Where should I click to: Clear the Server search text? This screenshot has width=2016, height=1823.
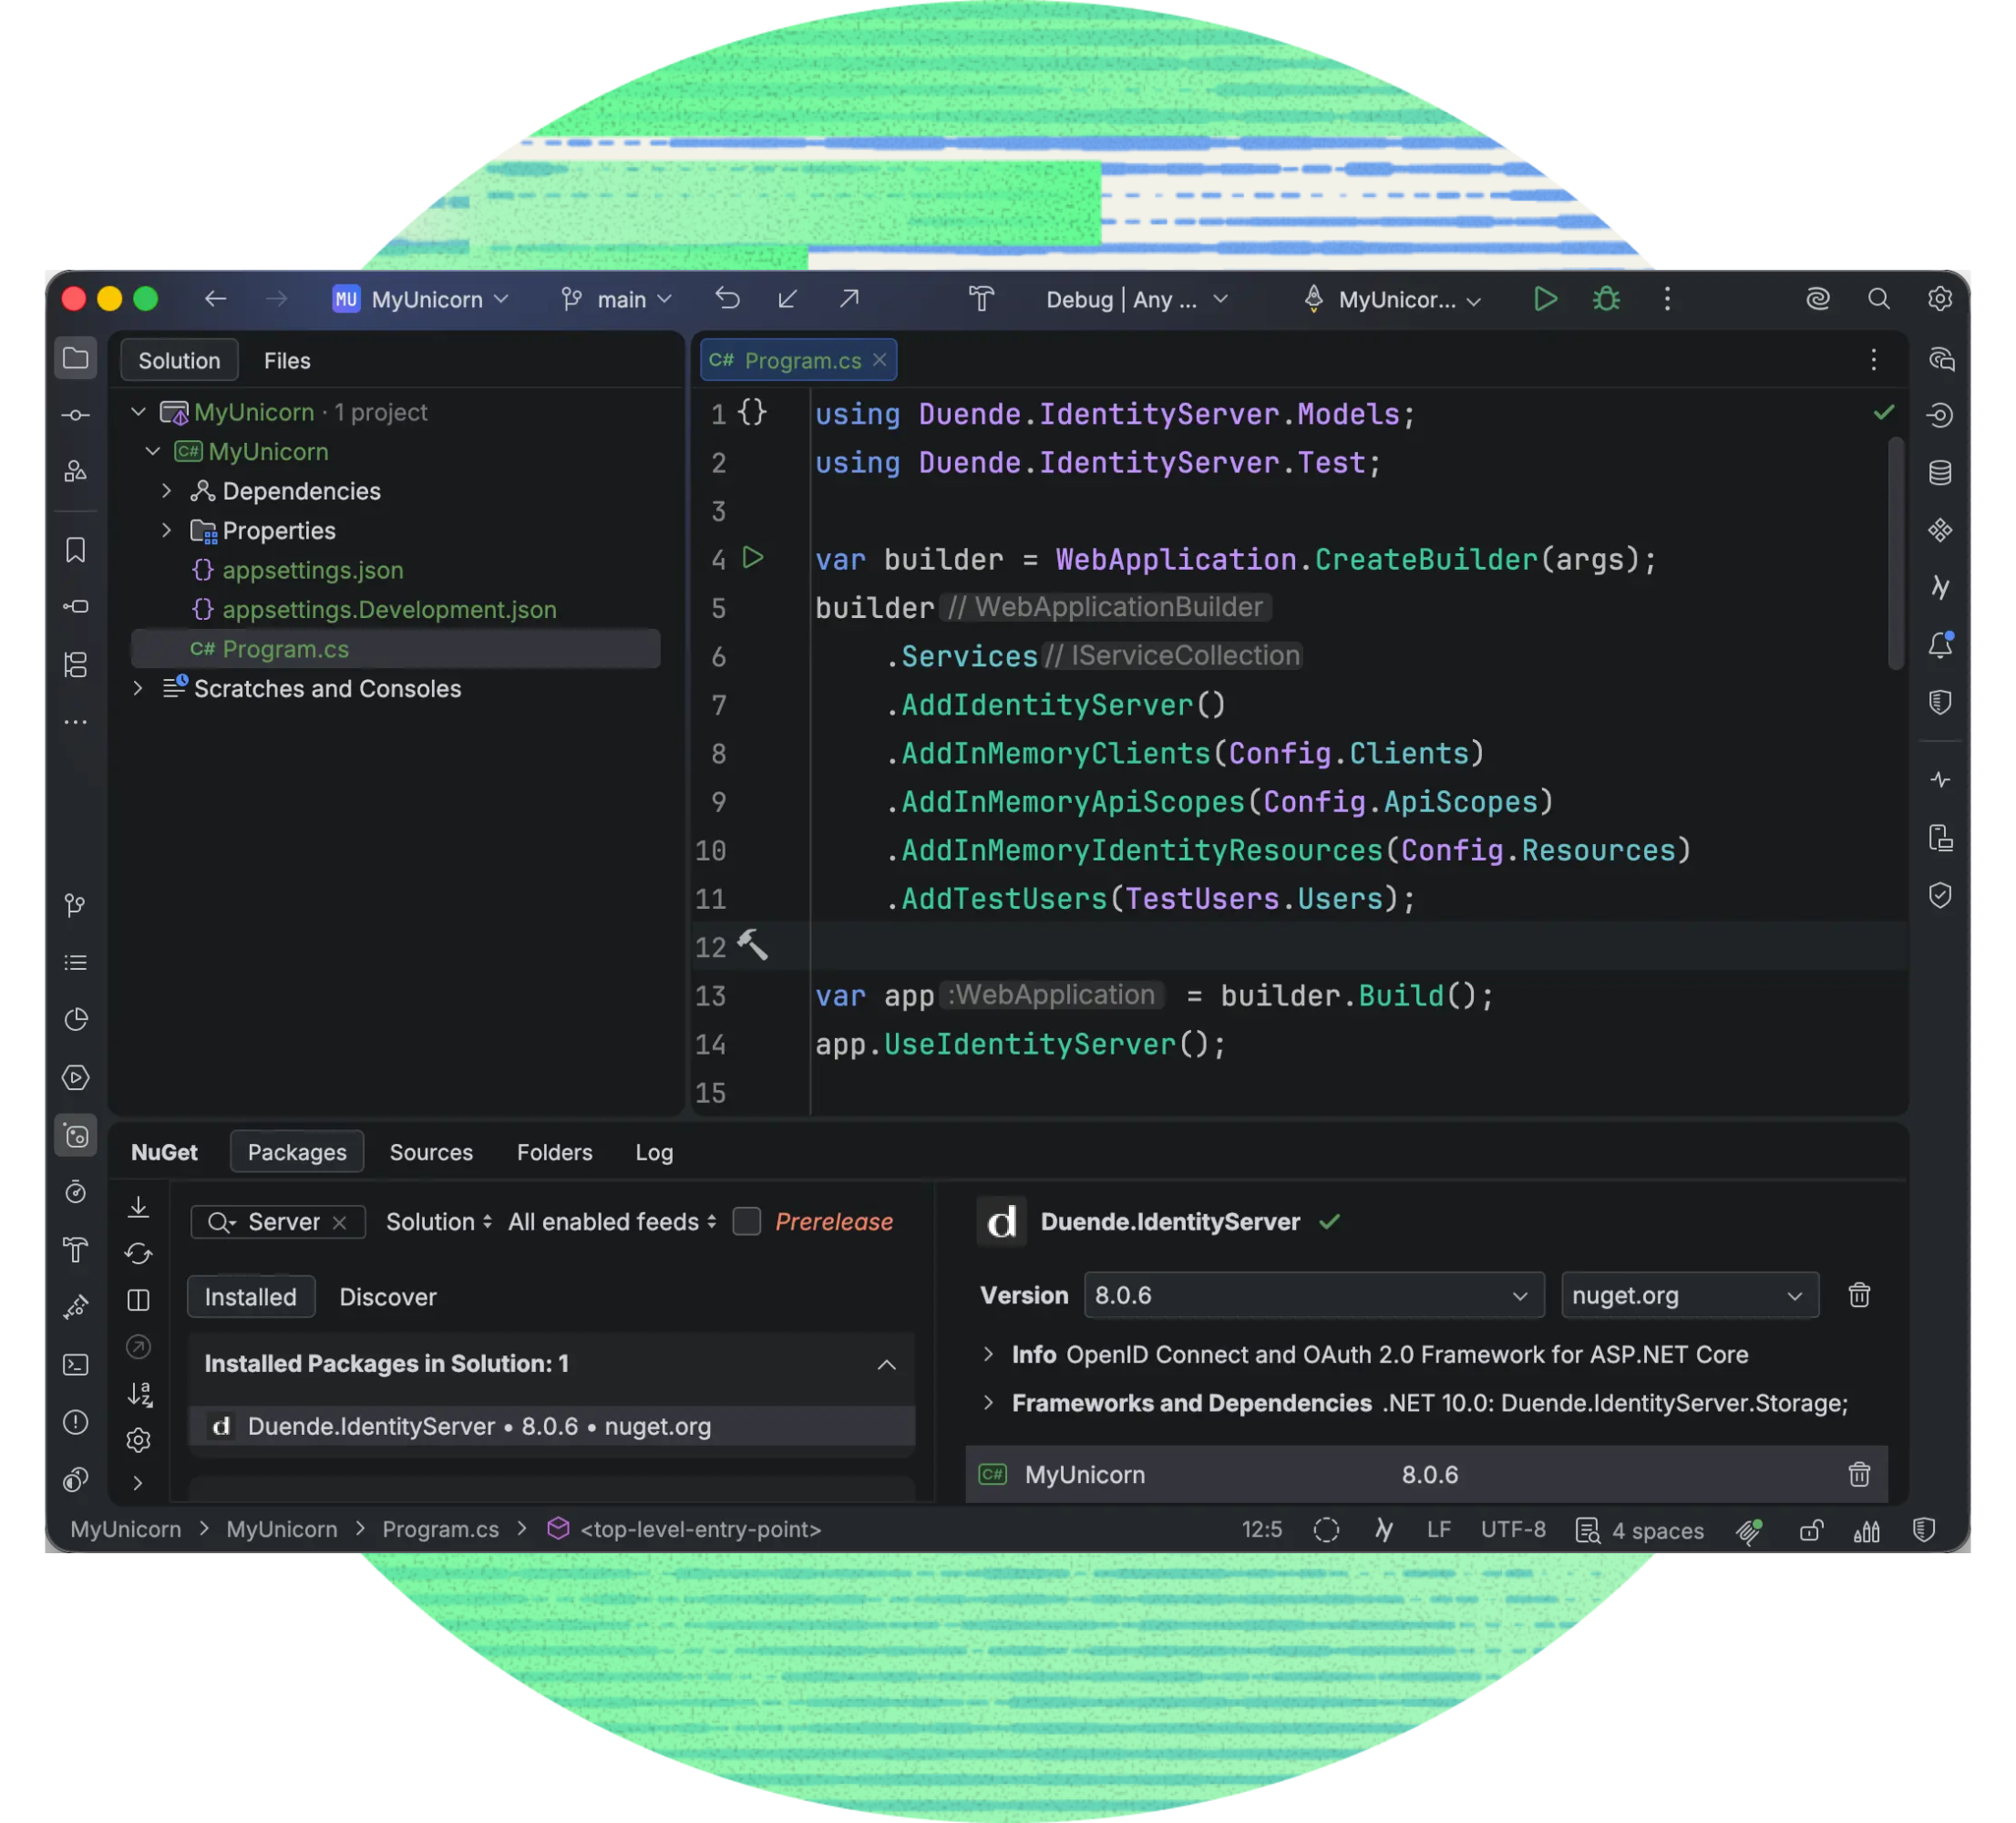(x=339, y=1222)
